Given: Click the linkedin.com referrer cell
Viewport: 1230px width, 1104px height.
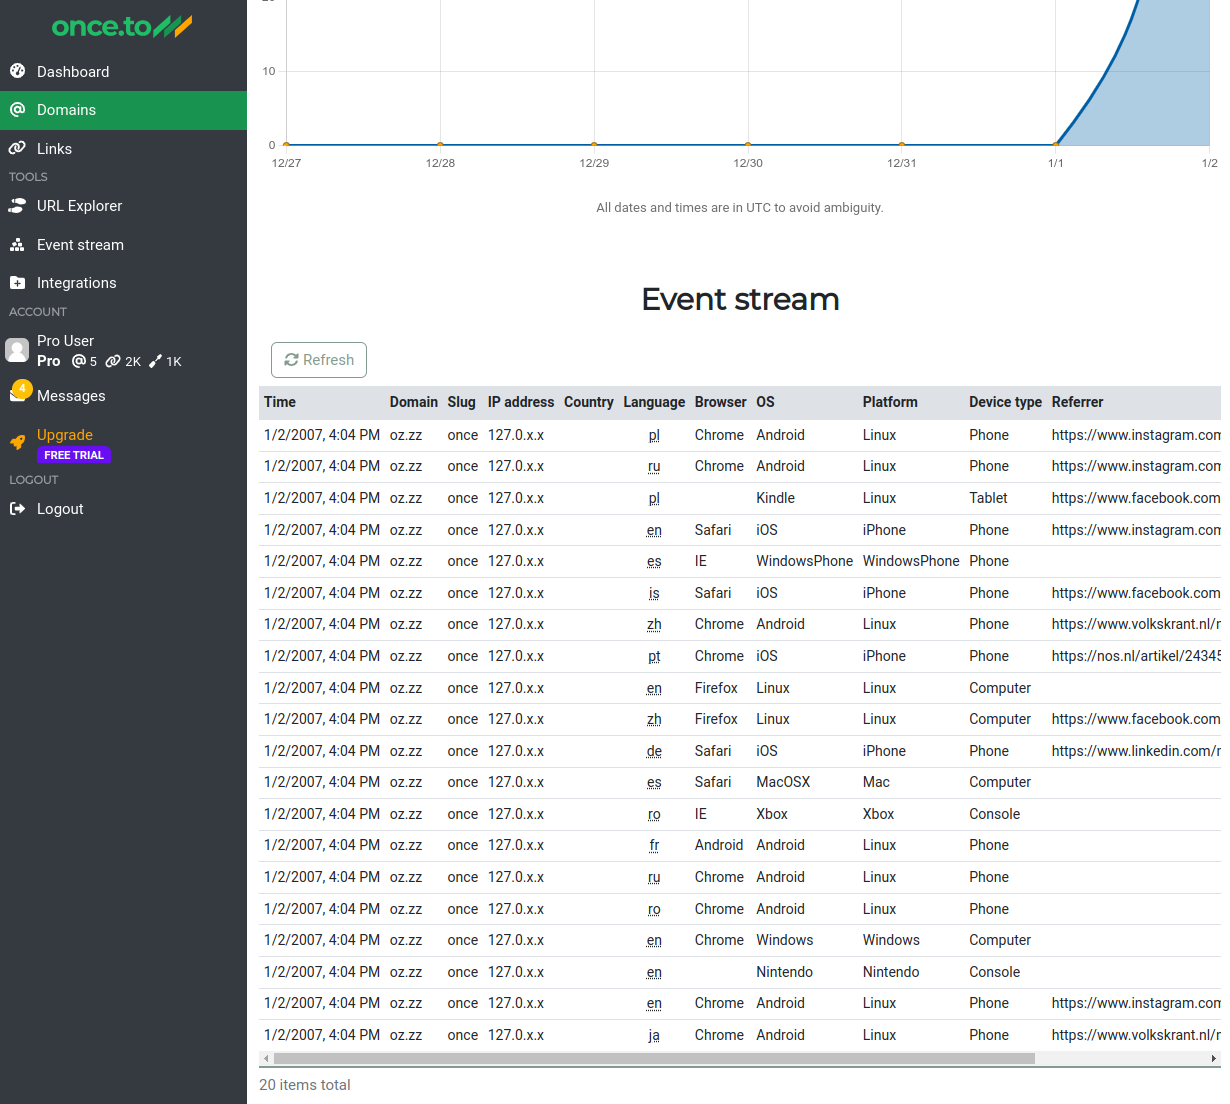Looking at the screenshot, I should click(1136, 751).
